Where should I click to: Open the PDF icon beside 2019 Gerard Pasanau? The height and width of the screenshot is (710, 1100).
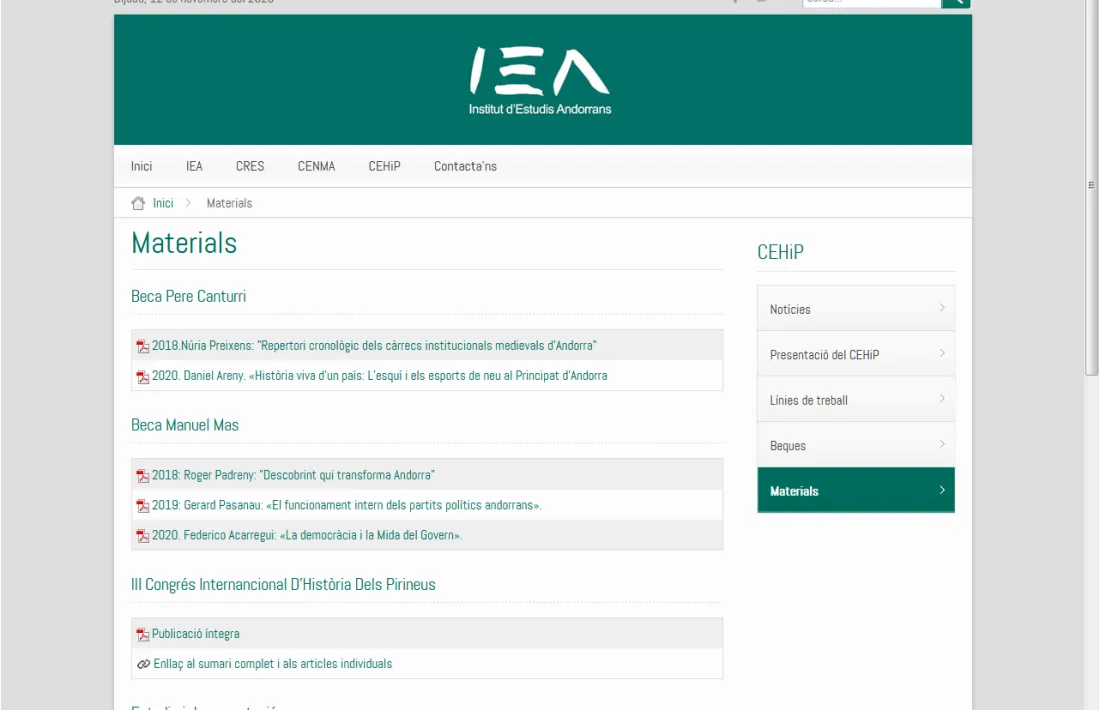click(x=141, y=505)
